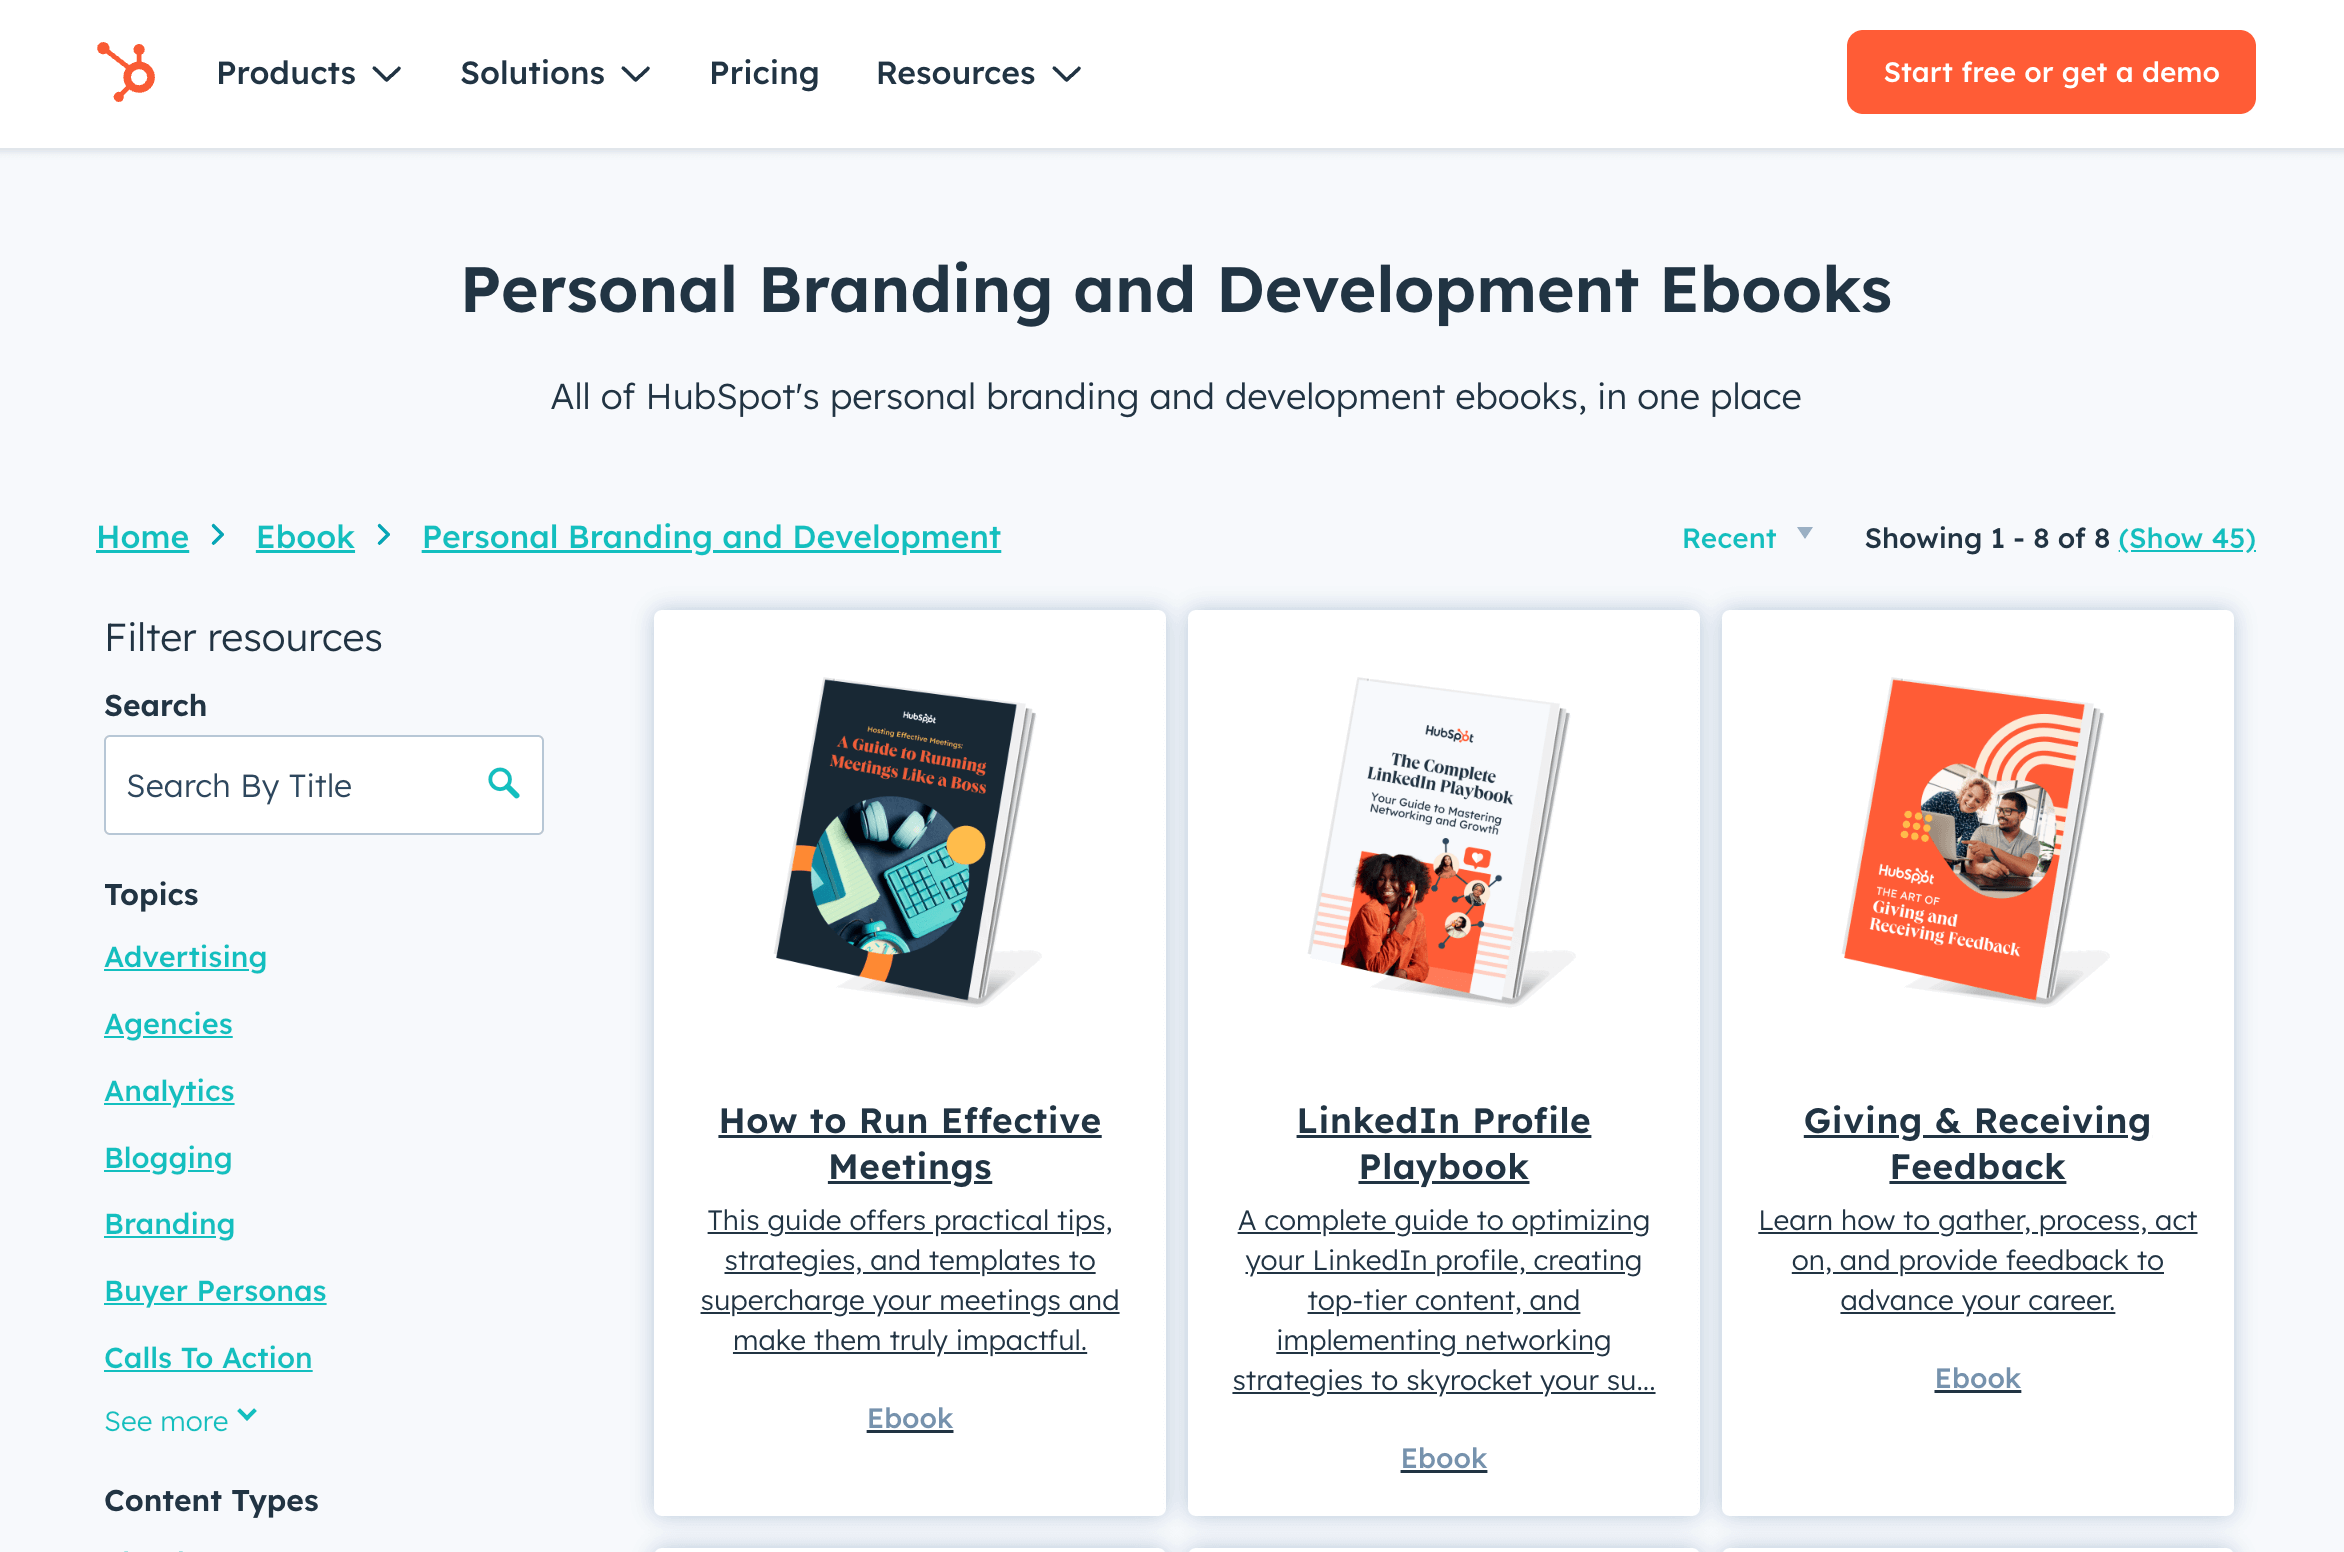Open the Running Meetings ebook cover
The height and width of the screenshot is (1552, 2344).
pos(909,842)
